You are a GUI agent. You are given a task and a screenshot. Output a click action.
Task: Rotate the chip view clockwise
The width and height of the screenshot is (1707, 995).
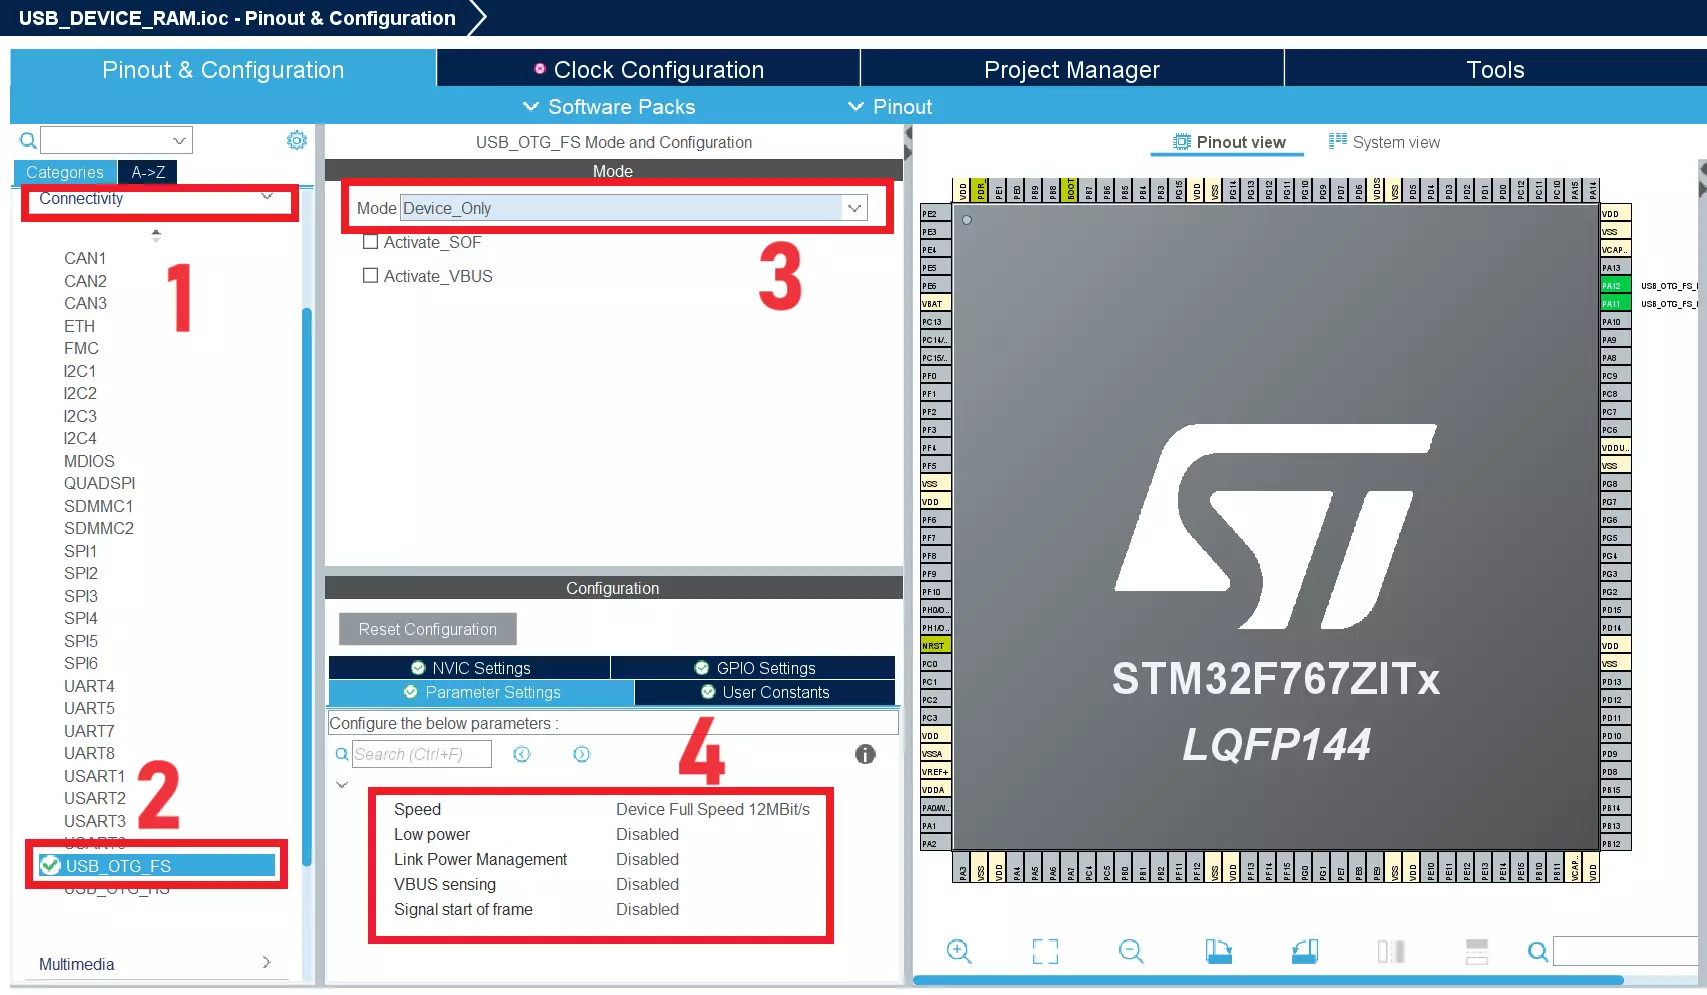[x=1218, y=951]
